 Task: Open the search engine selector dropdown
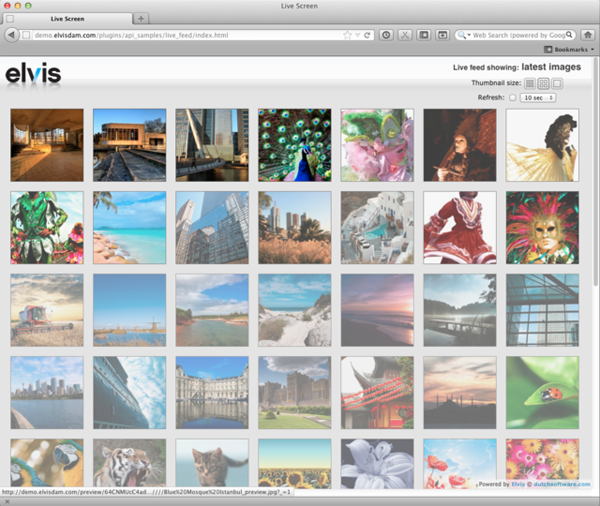[465, 35]
